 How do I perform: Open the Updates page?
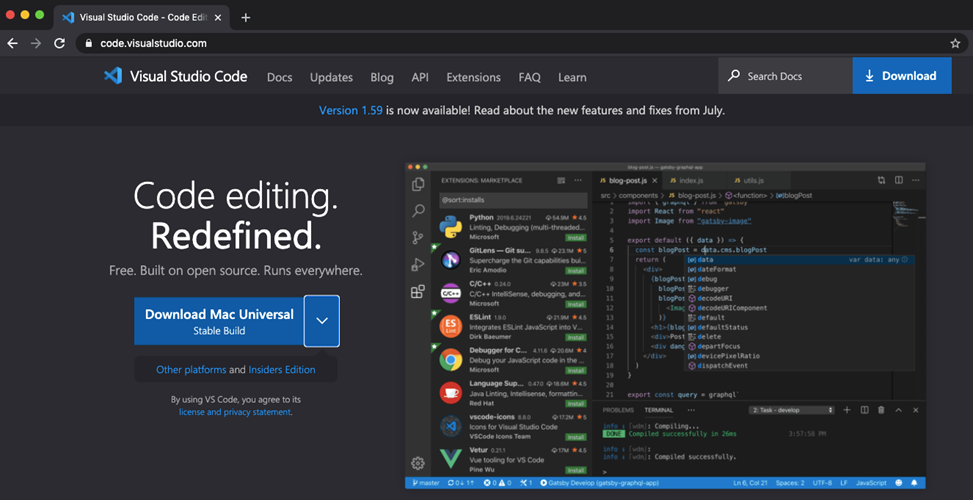331,78
